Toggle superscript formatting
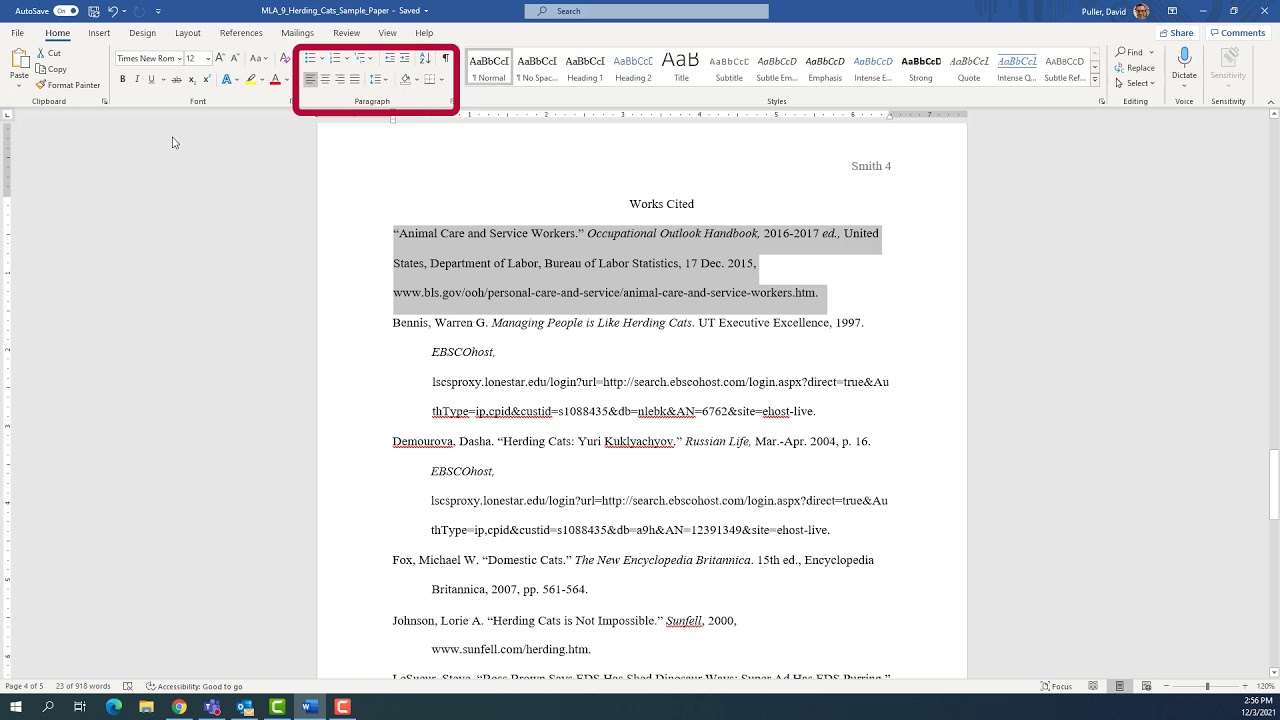Viewport: 1280px width, 720px height. 206,79
